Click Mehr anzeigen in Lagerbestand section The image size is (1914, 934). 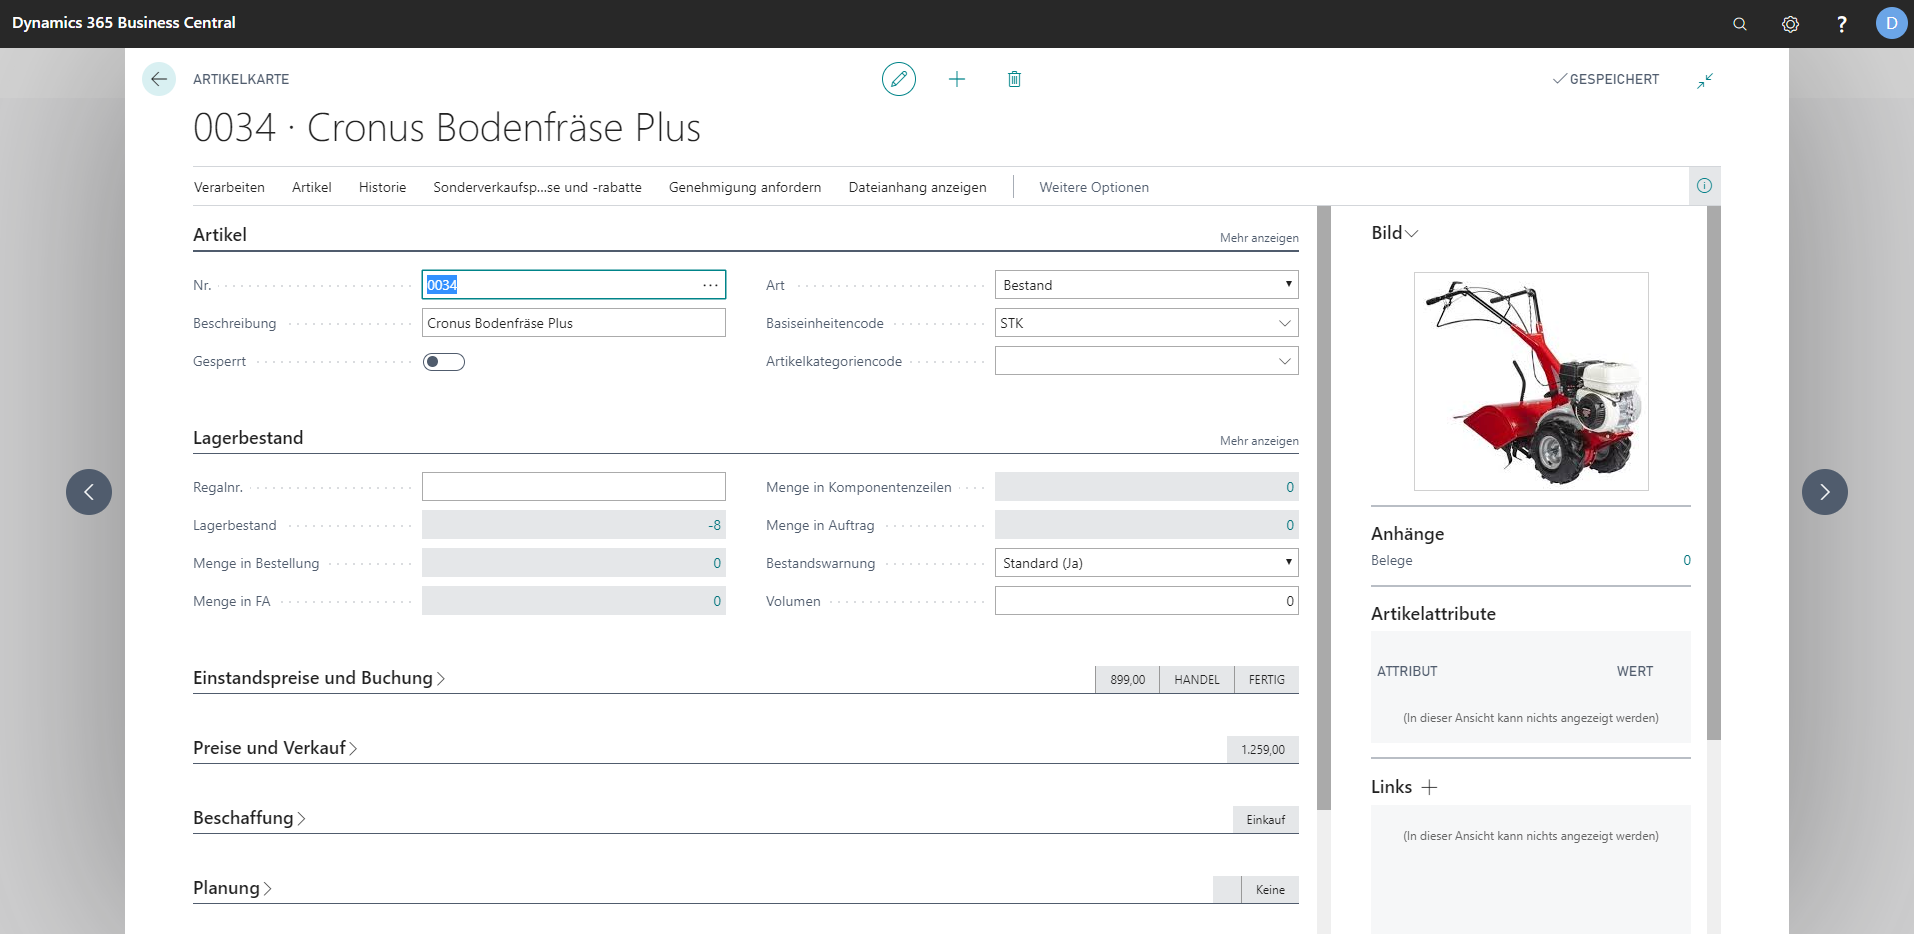1259,441
